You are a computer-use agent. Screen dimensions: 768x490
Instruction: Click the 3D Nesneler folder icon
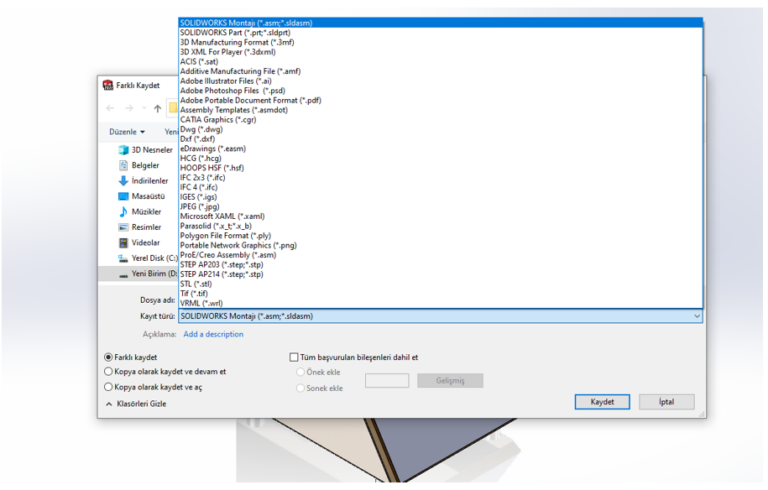click(x=124, y=150)
